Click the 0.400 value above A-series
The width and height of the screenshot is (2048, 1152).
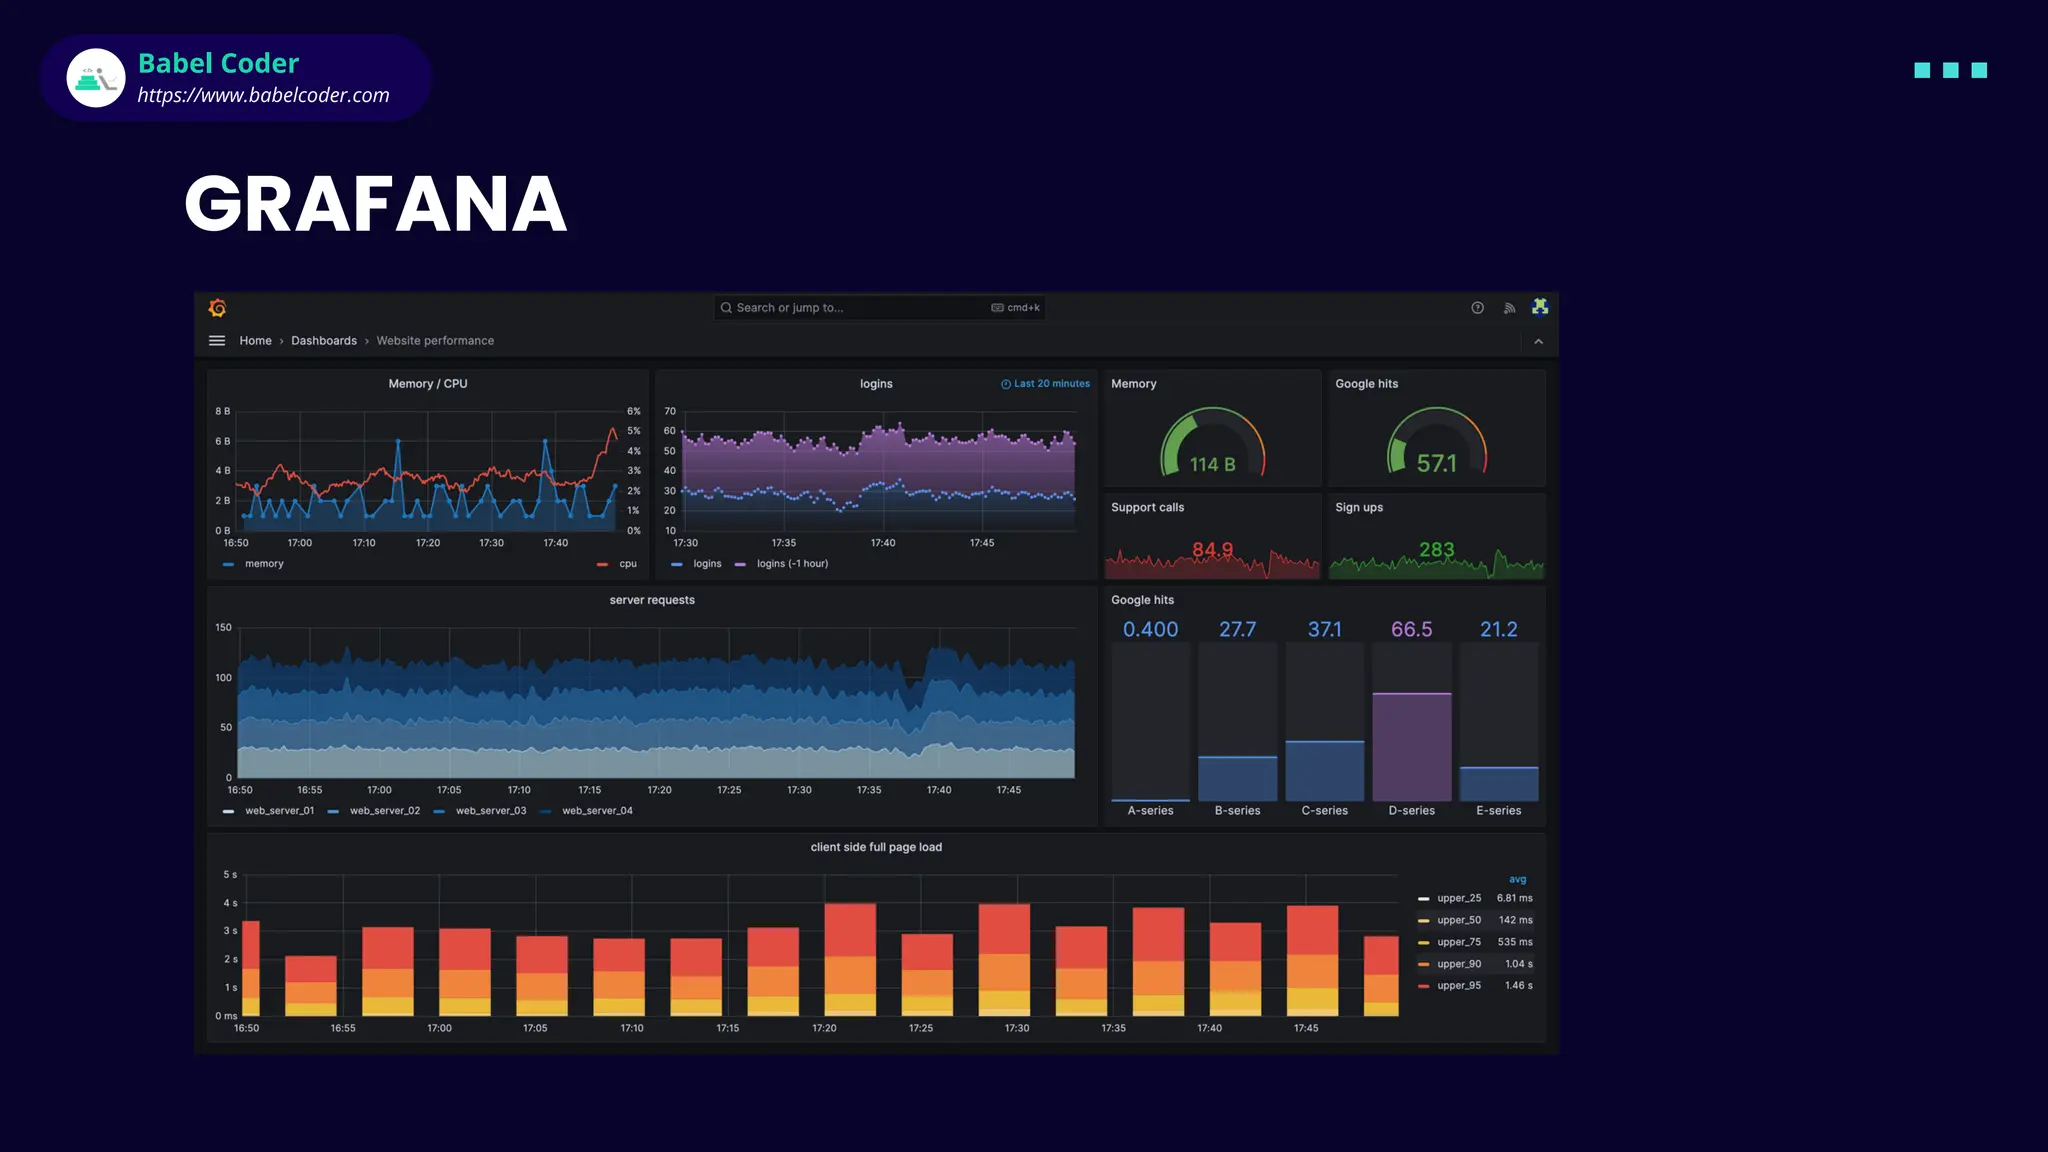[x=1150, y=629]
